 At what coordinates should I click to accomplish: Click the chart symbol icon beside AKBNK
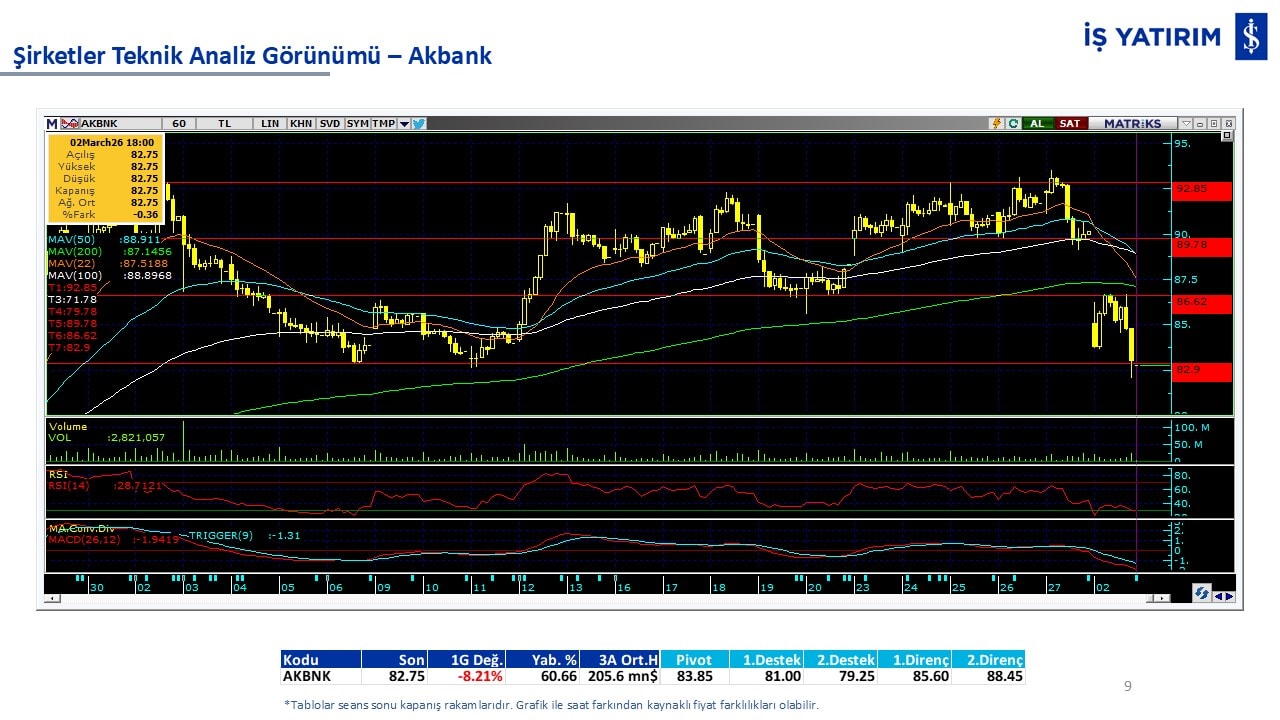click(69, 124)
